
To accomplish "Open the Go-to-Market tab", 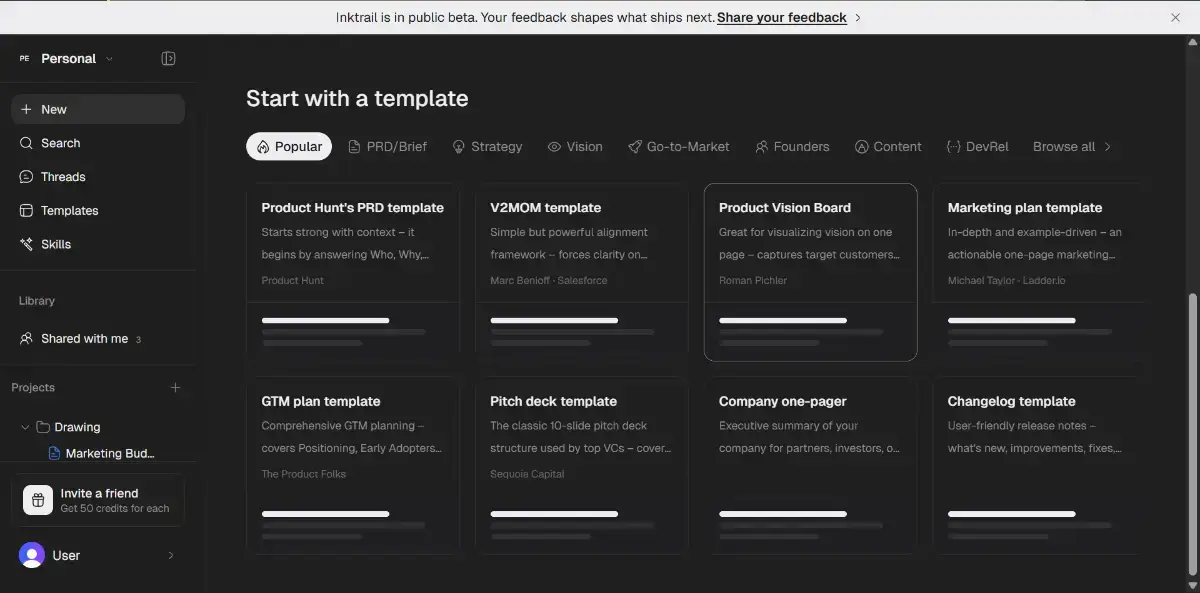I will coord(679,147).
